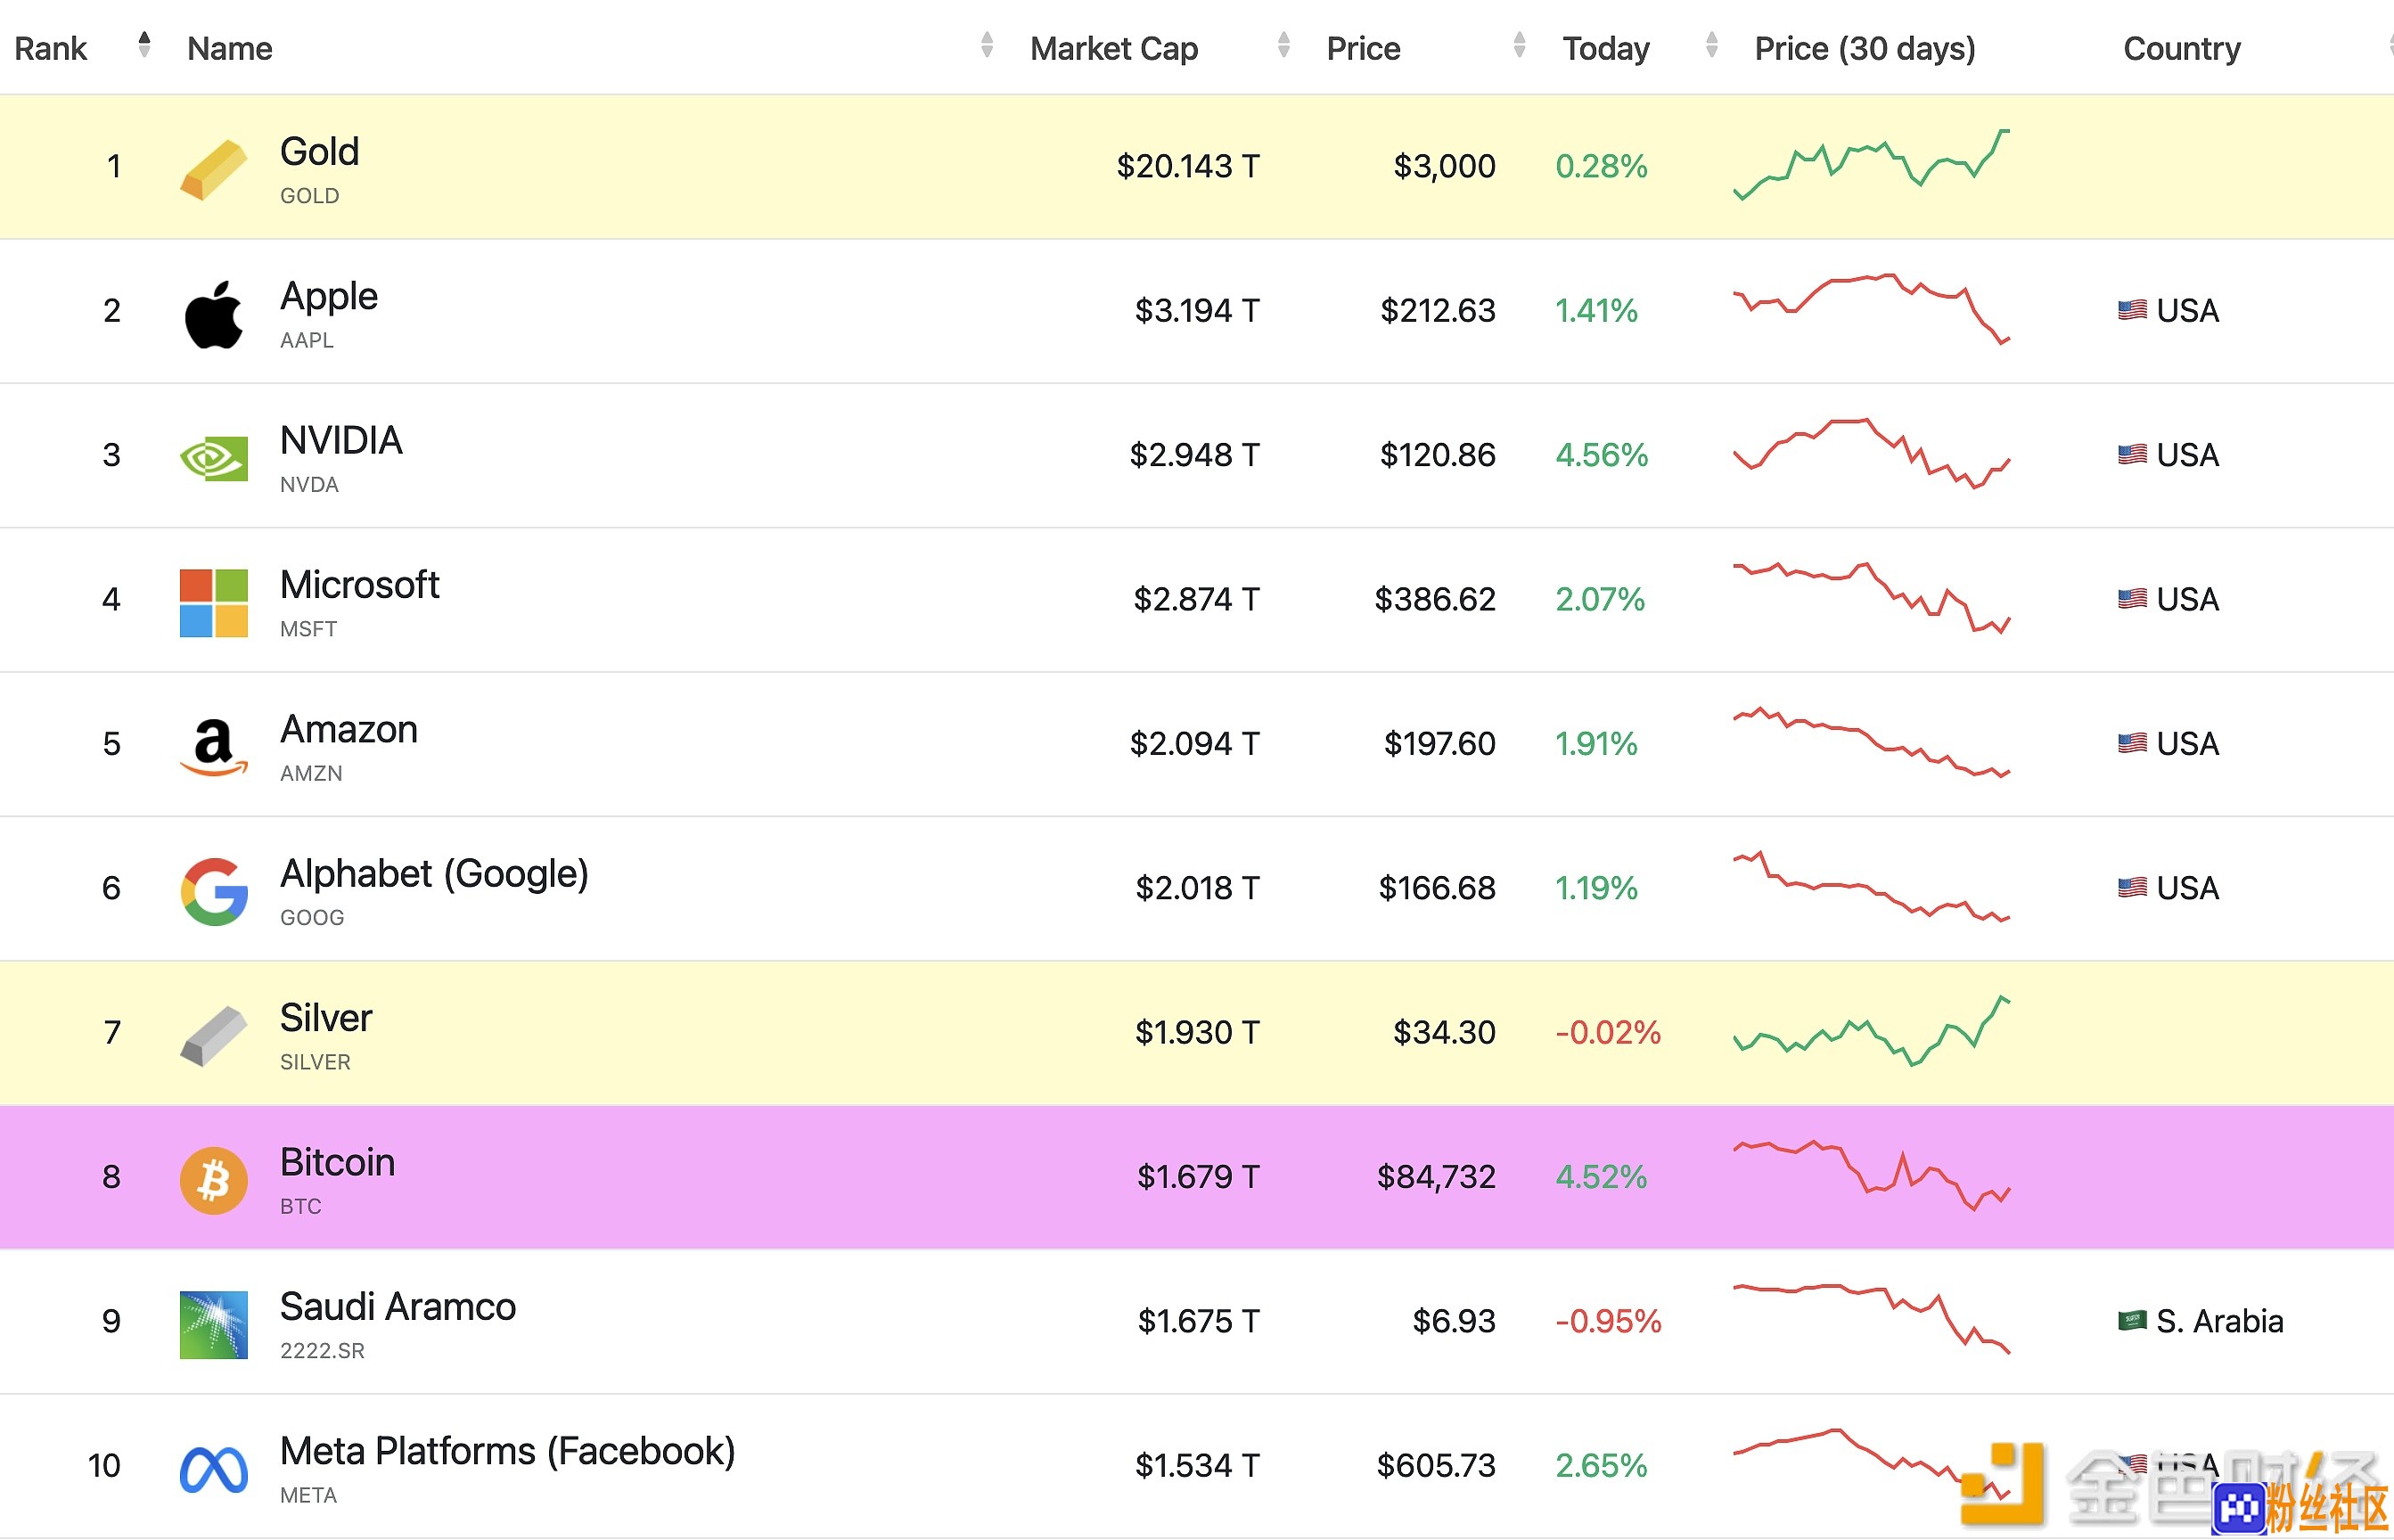Click the Gold bar icon

[213, 170]
